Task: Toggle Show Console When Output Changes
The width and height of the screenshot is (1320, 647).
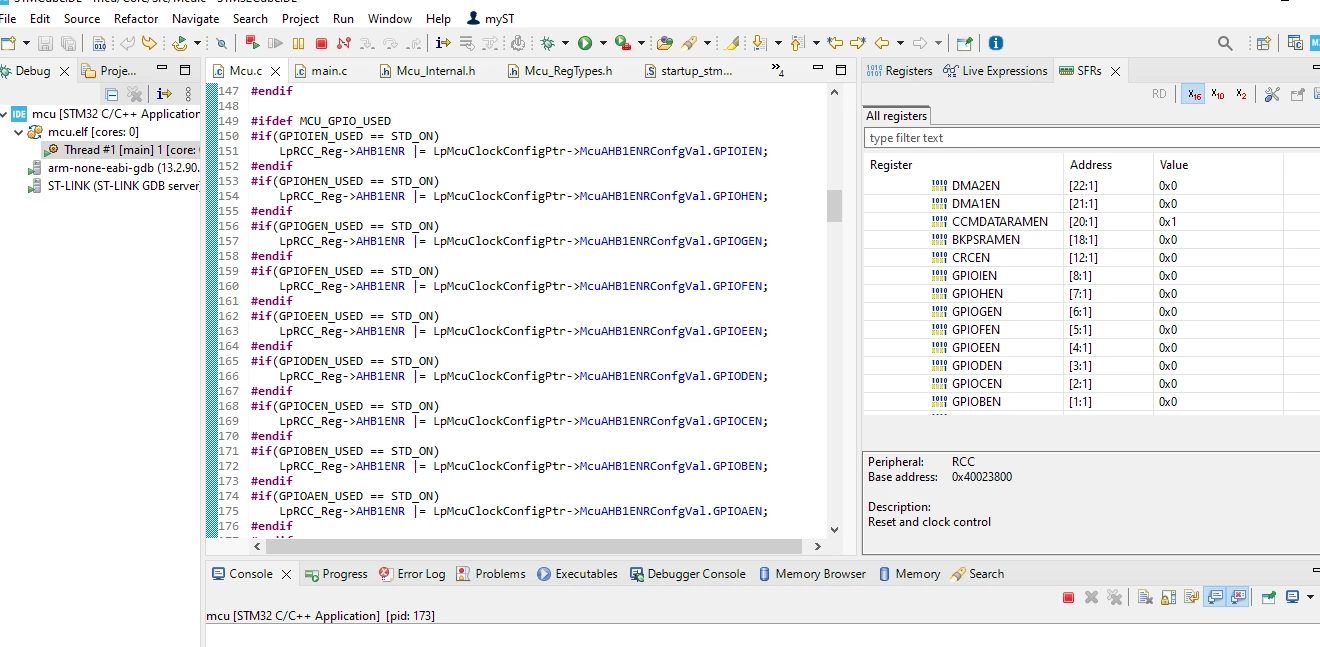Action: click(1215, 597)
